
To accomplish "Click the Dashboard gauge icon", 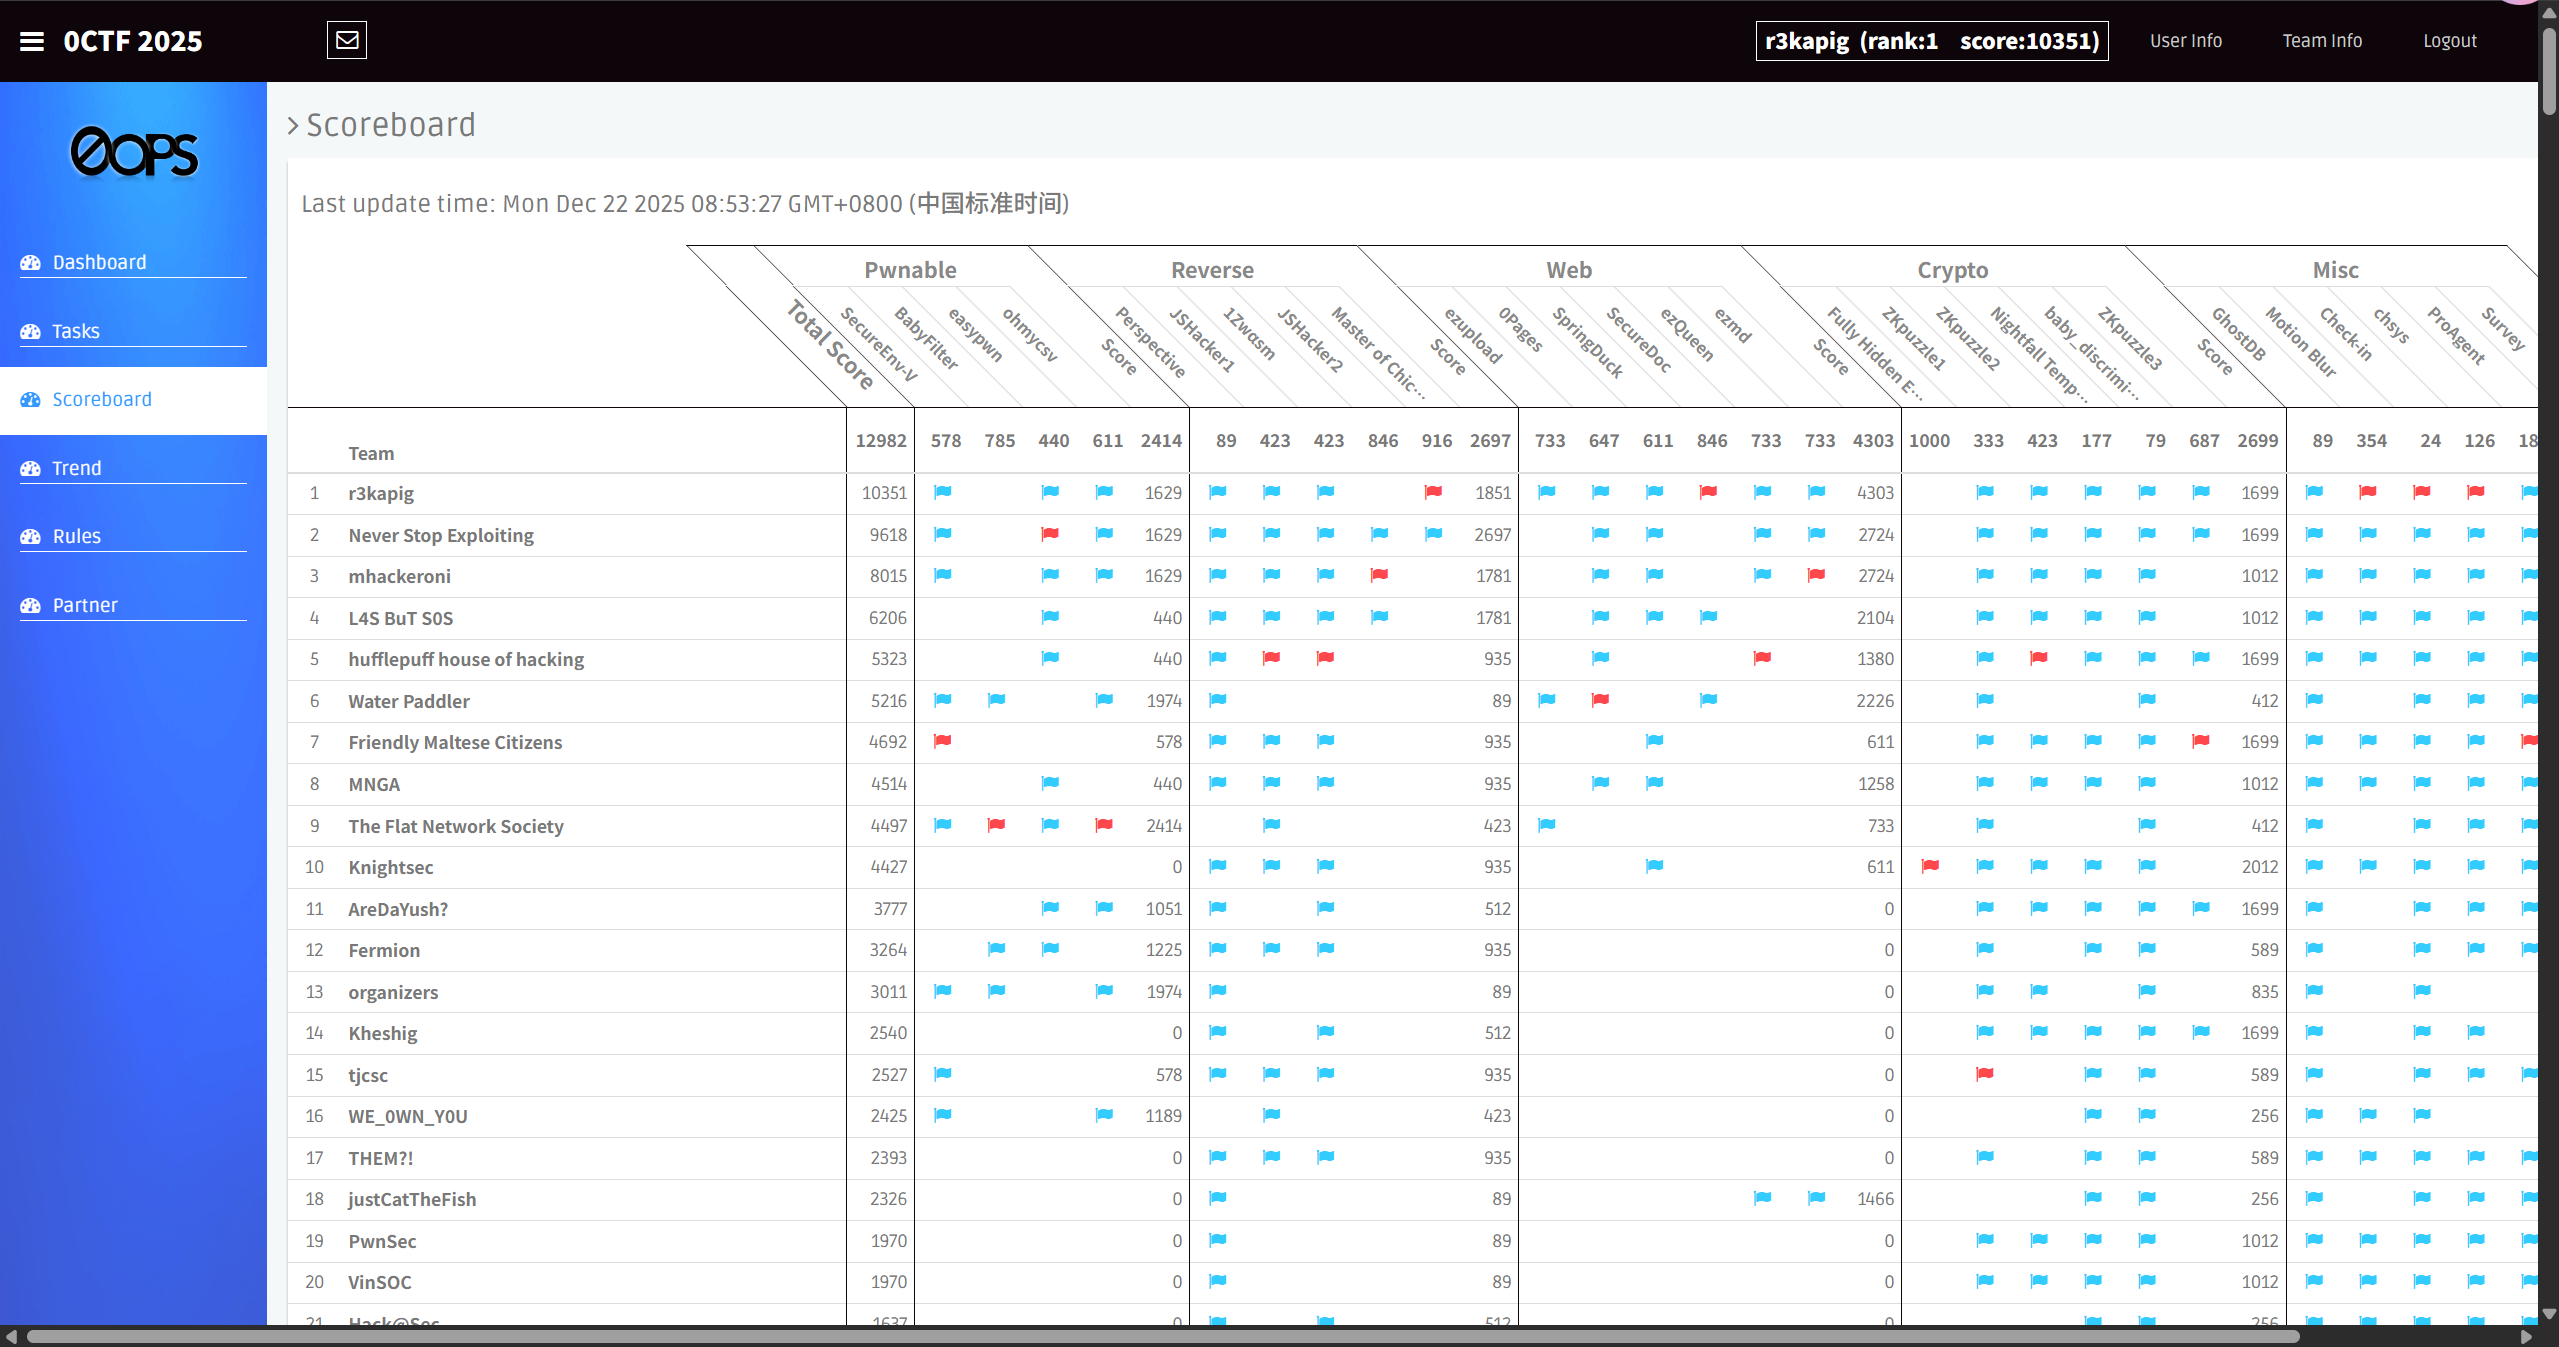I will coord(31,263).
